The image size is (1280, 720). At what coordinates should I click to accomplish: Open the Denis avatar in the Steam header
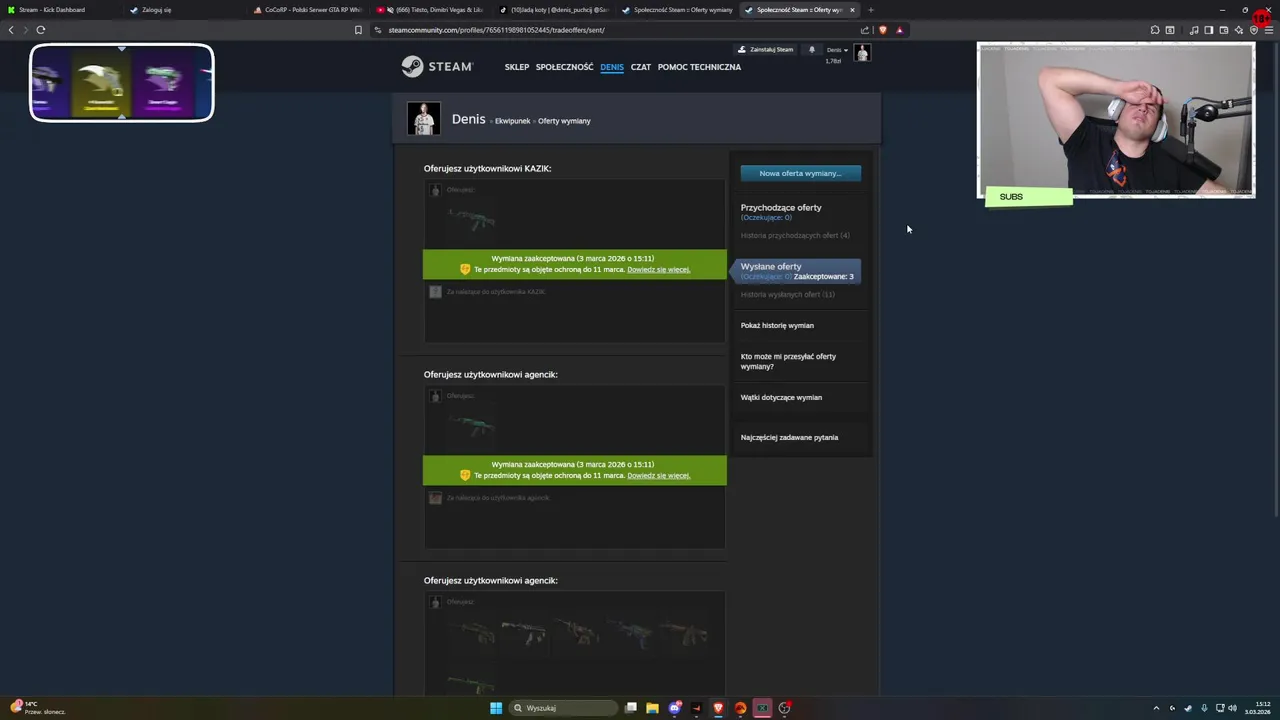(862, 53)
